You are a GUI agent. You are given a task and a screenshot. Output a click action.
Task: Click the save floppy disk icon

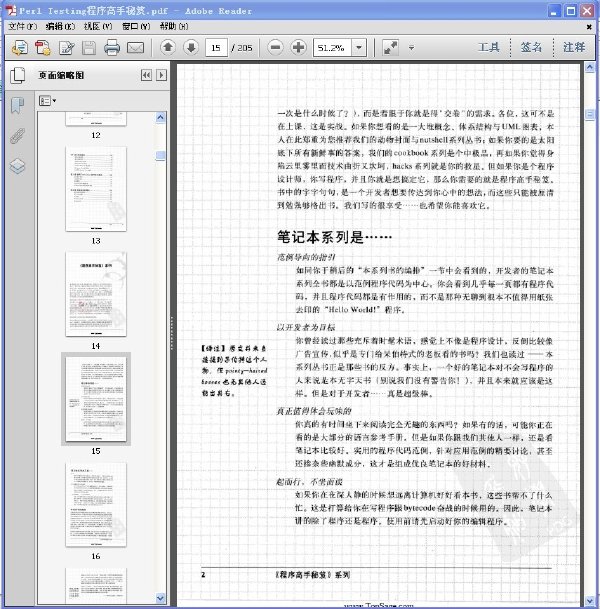(89, 48)
